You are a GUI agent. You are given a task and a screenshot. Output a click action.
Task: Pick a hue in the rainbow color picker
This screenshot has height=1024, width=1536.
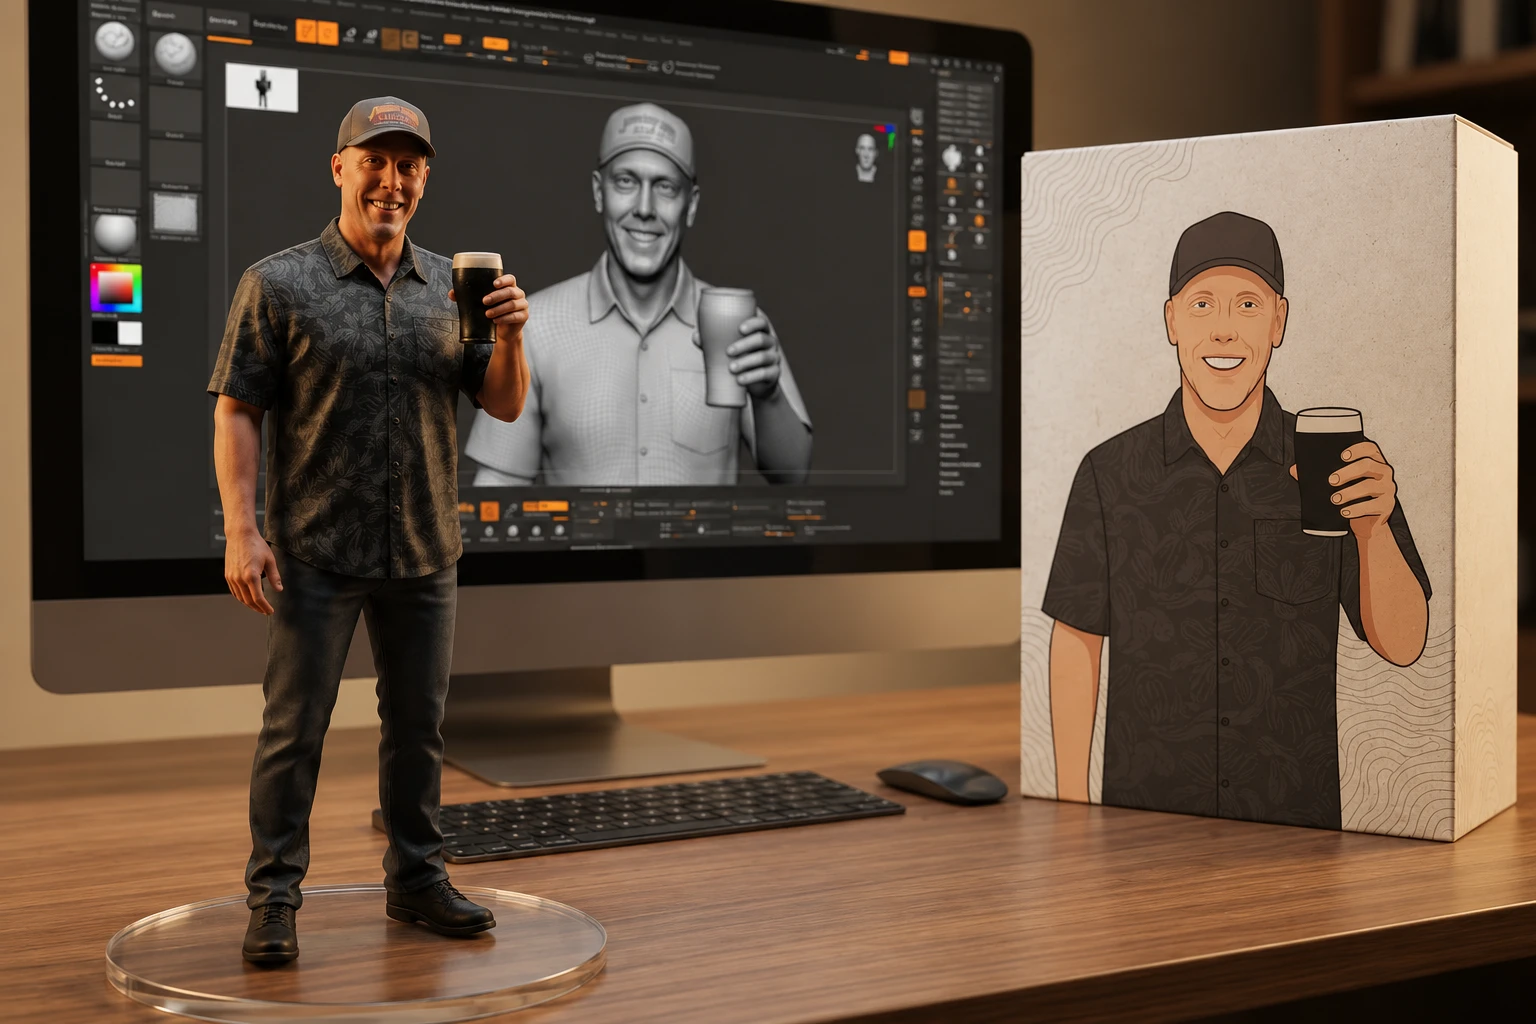coord(116,290)
